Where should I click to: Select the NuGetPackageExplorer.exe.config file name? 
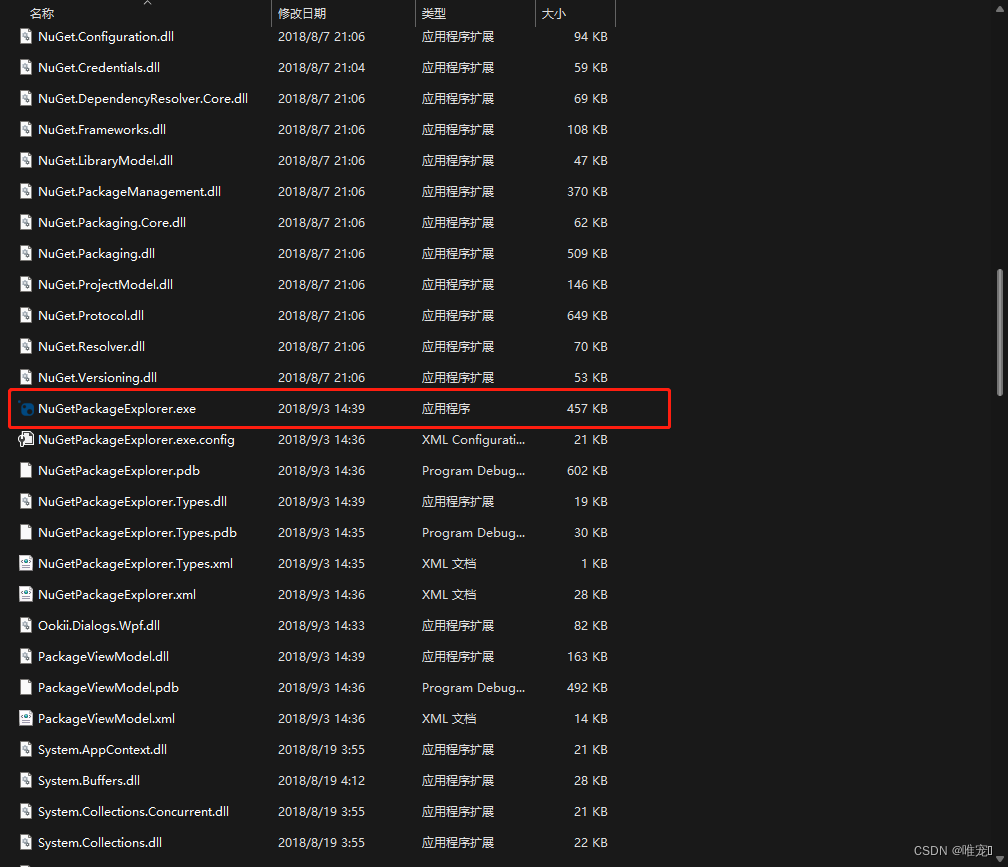click(x=136, y=440)
